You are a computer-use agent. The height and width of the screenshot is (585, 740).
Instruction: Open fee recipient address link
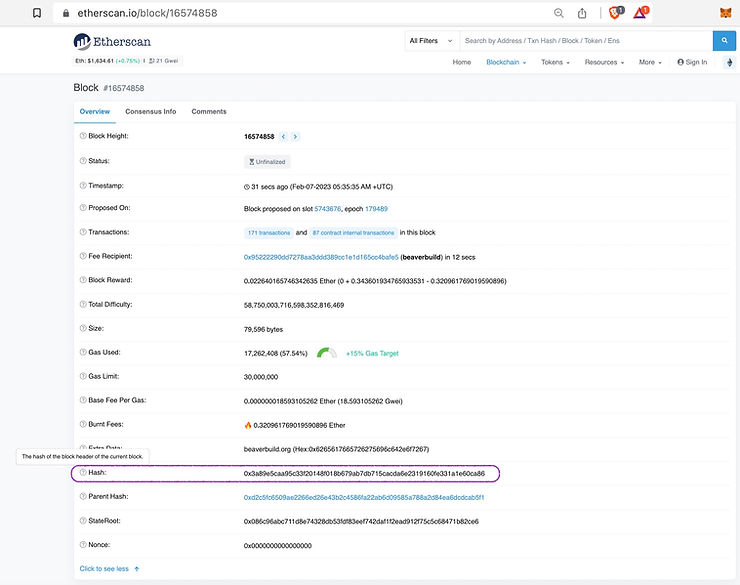pos(321,257)
